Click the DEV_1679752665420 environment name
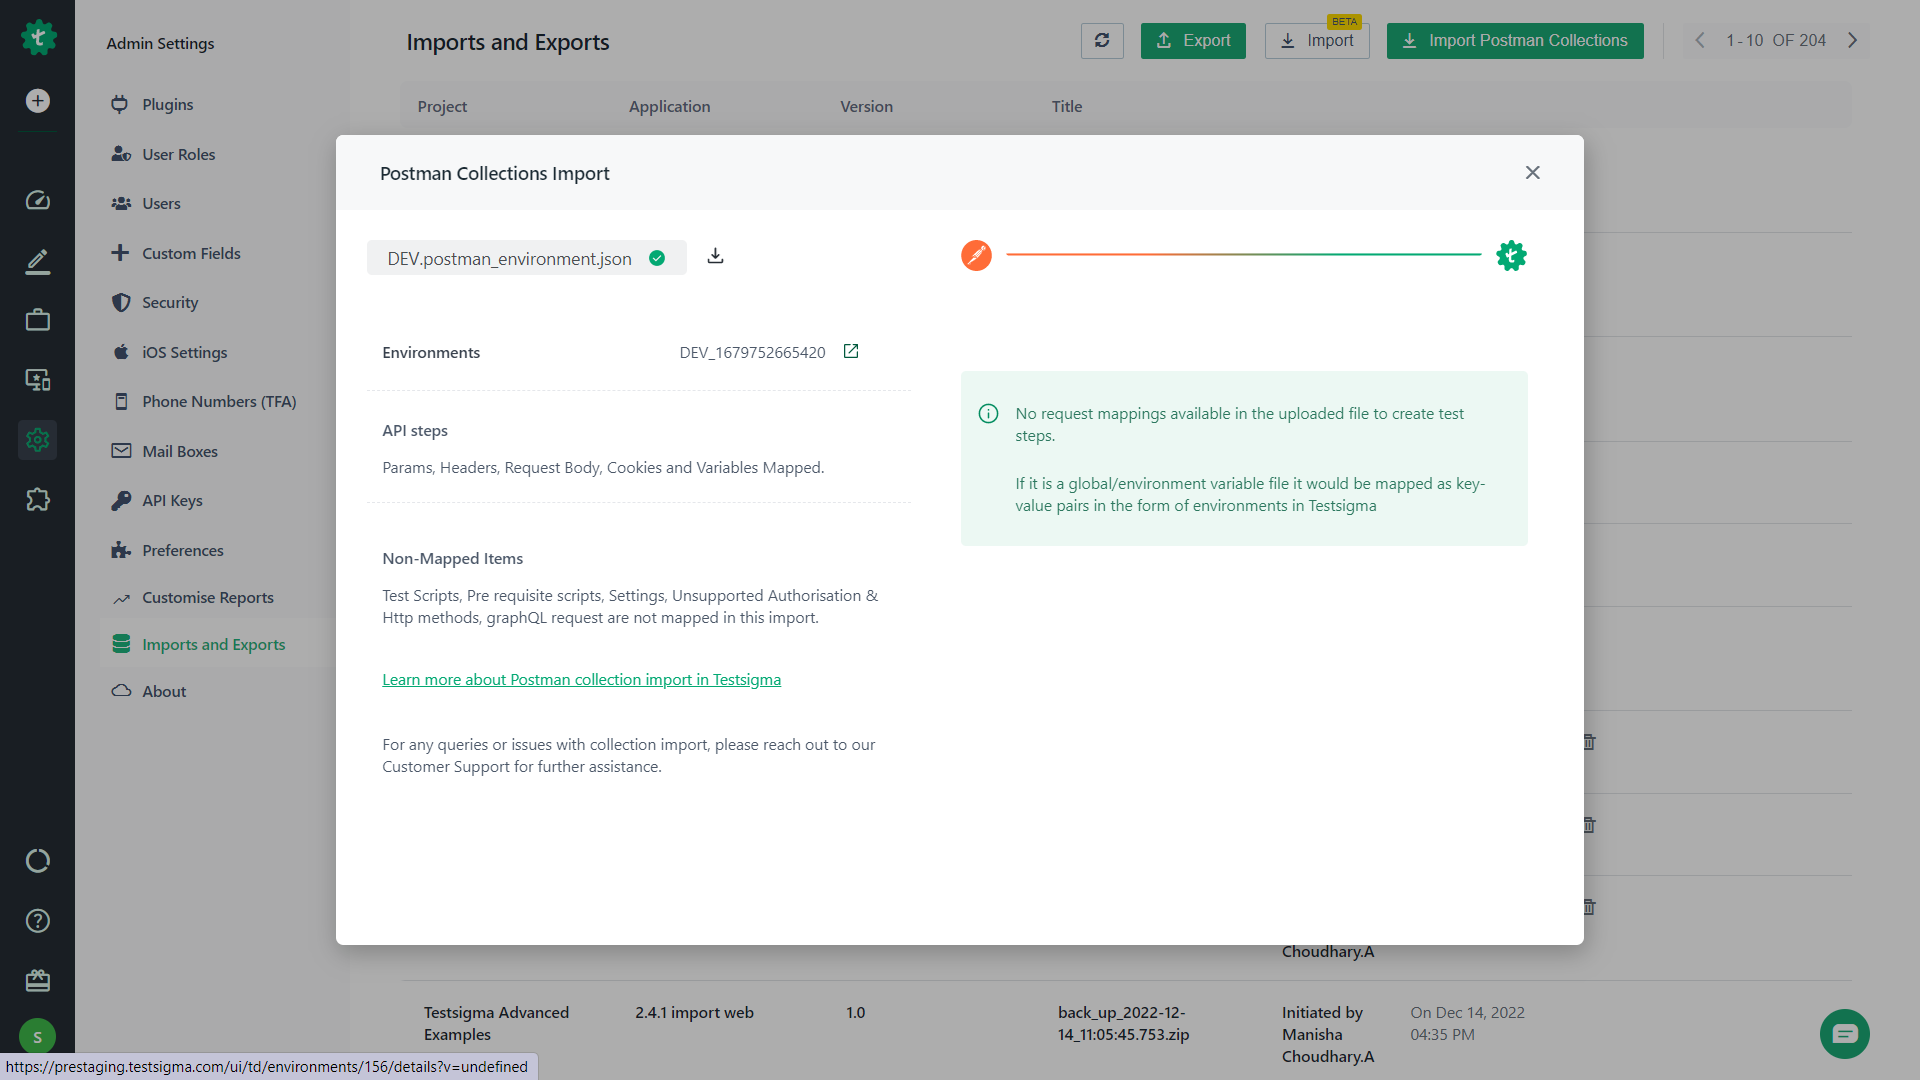Screen dimensions: 1920x1080 click(752, 353)
